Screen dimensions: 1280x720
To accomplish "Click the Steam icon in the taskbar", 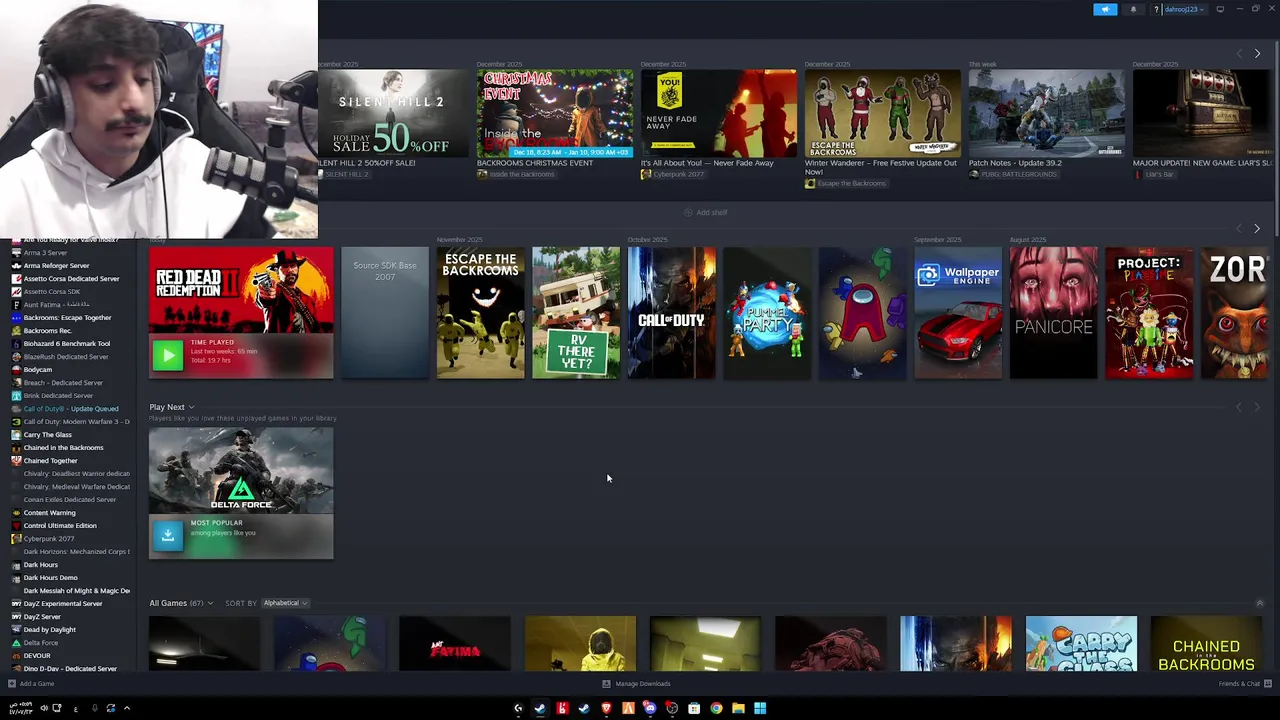I will coord(540,708).
